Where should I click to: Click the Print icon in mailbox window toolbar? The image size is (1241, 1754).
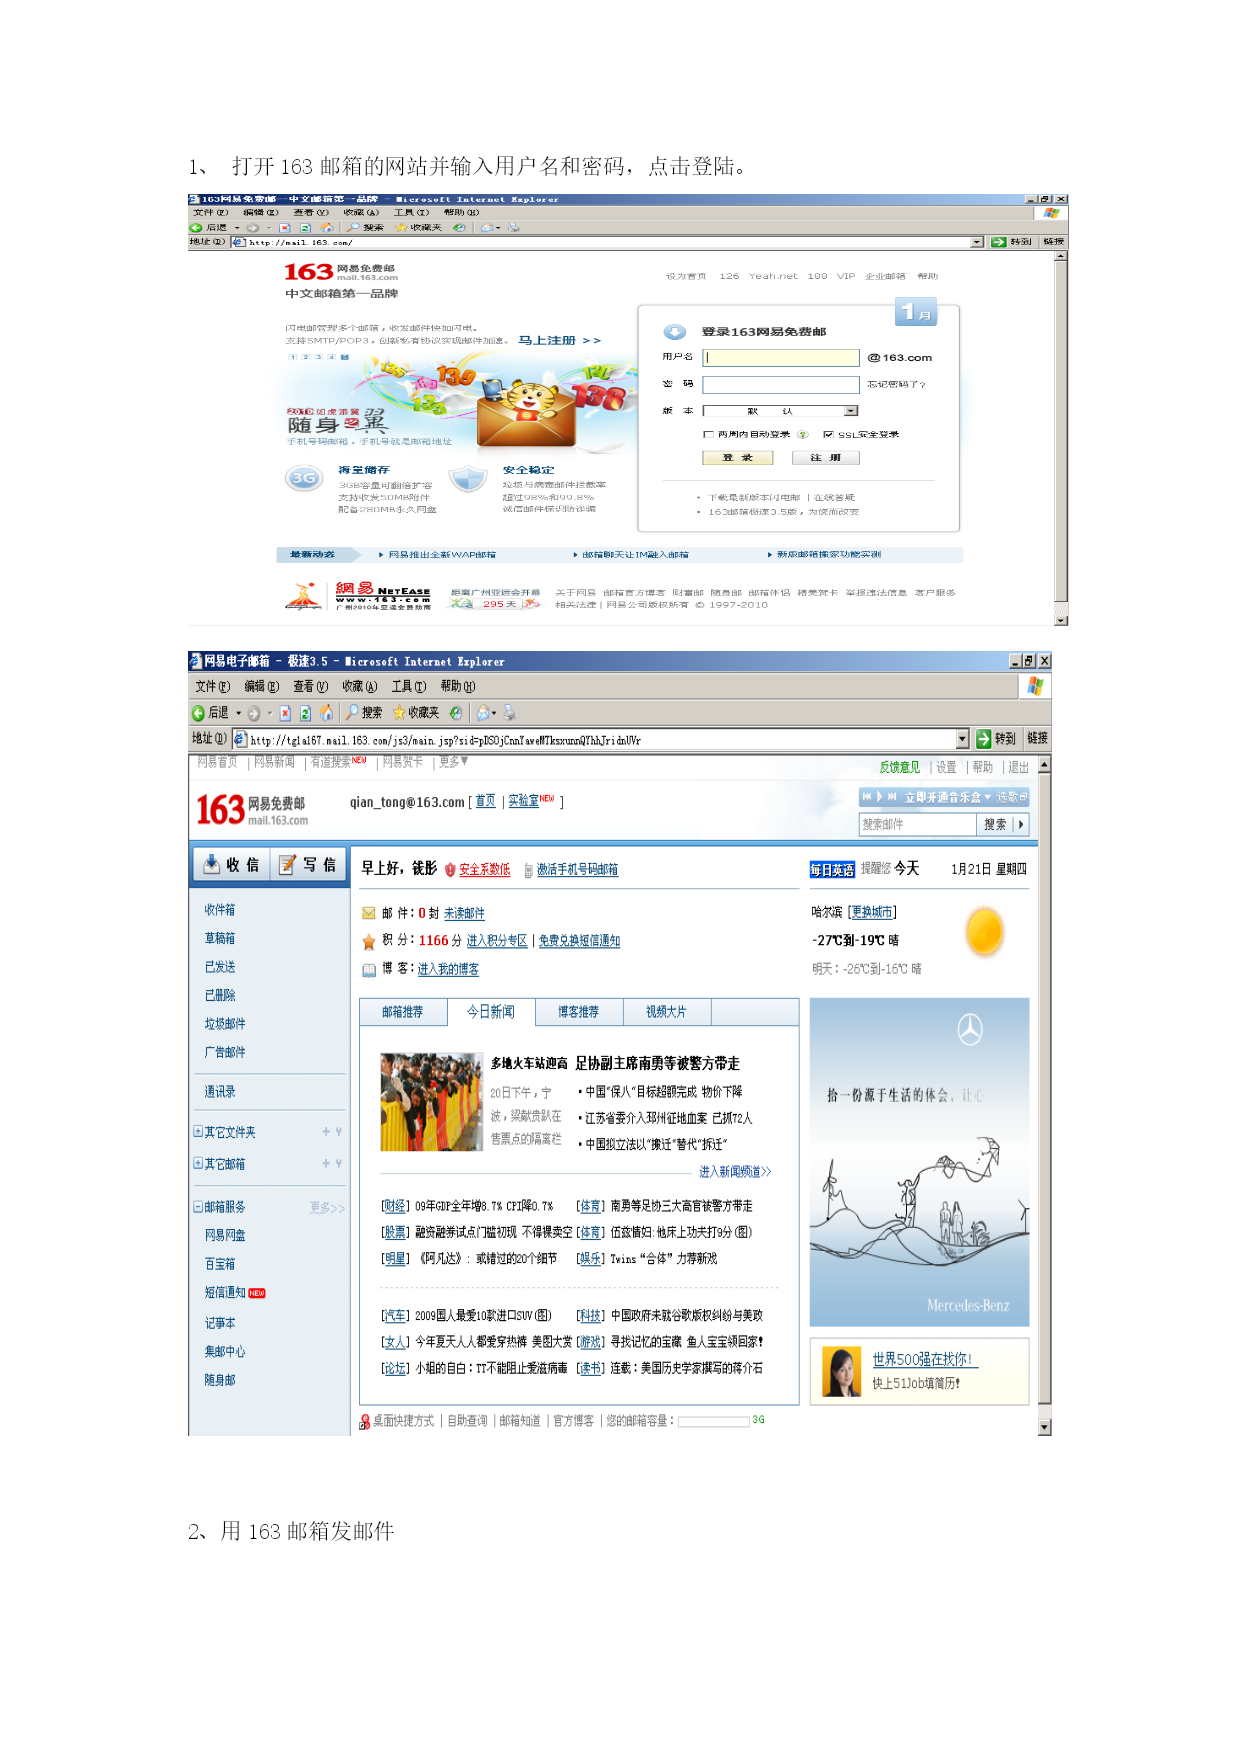click(x=510, y=712)
